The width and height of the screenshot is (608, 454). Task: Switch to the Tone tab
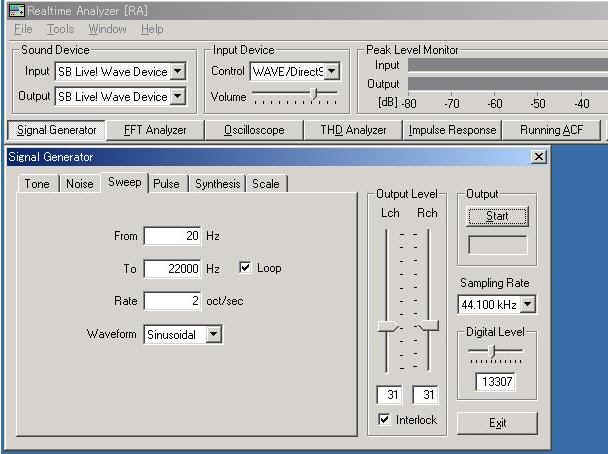[x=37, y=184]
